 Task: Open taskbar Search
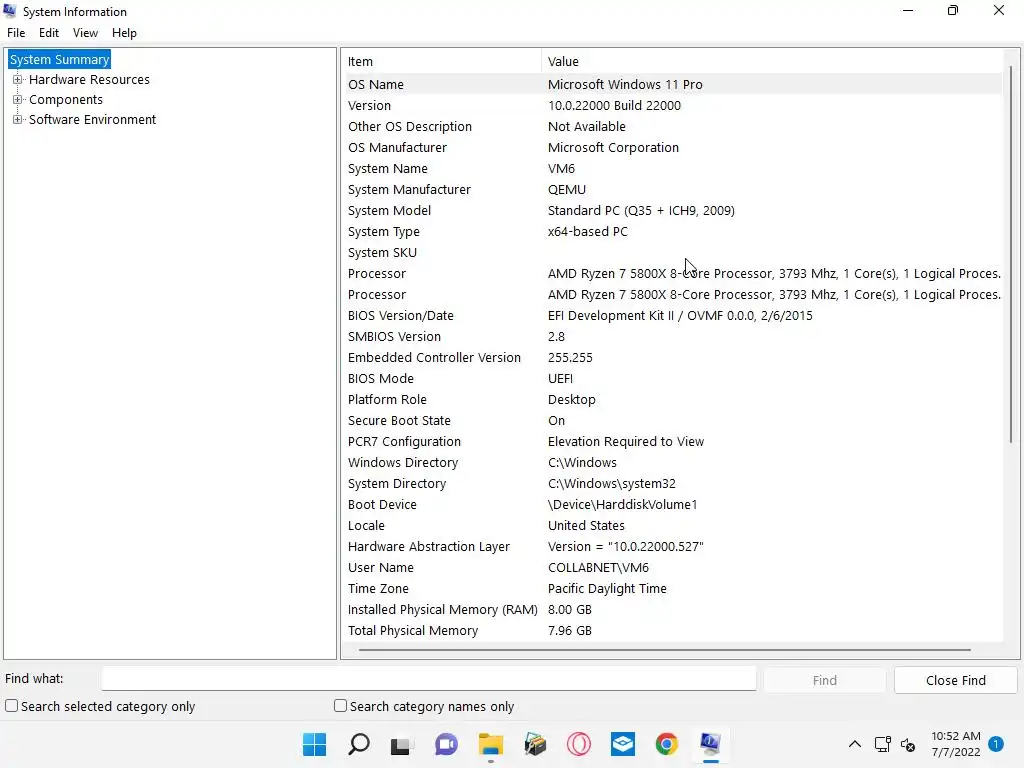coord(359,744)
